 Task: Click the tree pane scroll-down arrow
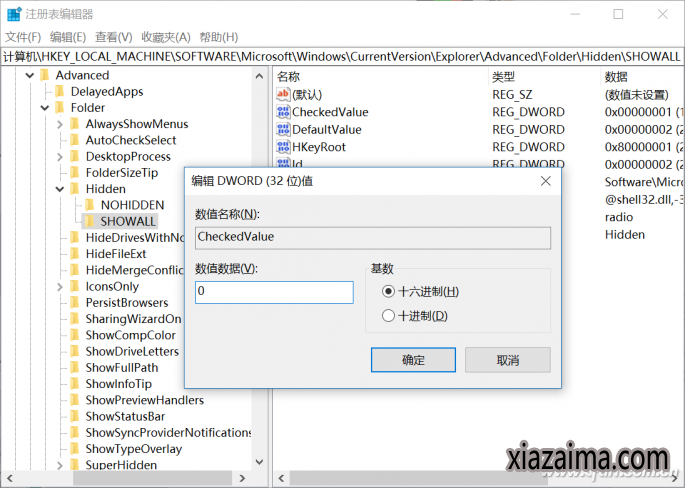click(x=259, y=462)
